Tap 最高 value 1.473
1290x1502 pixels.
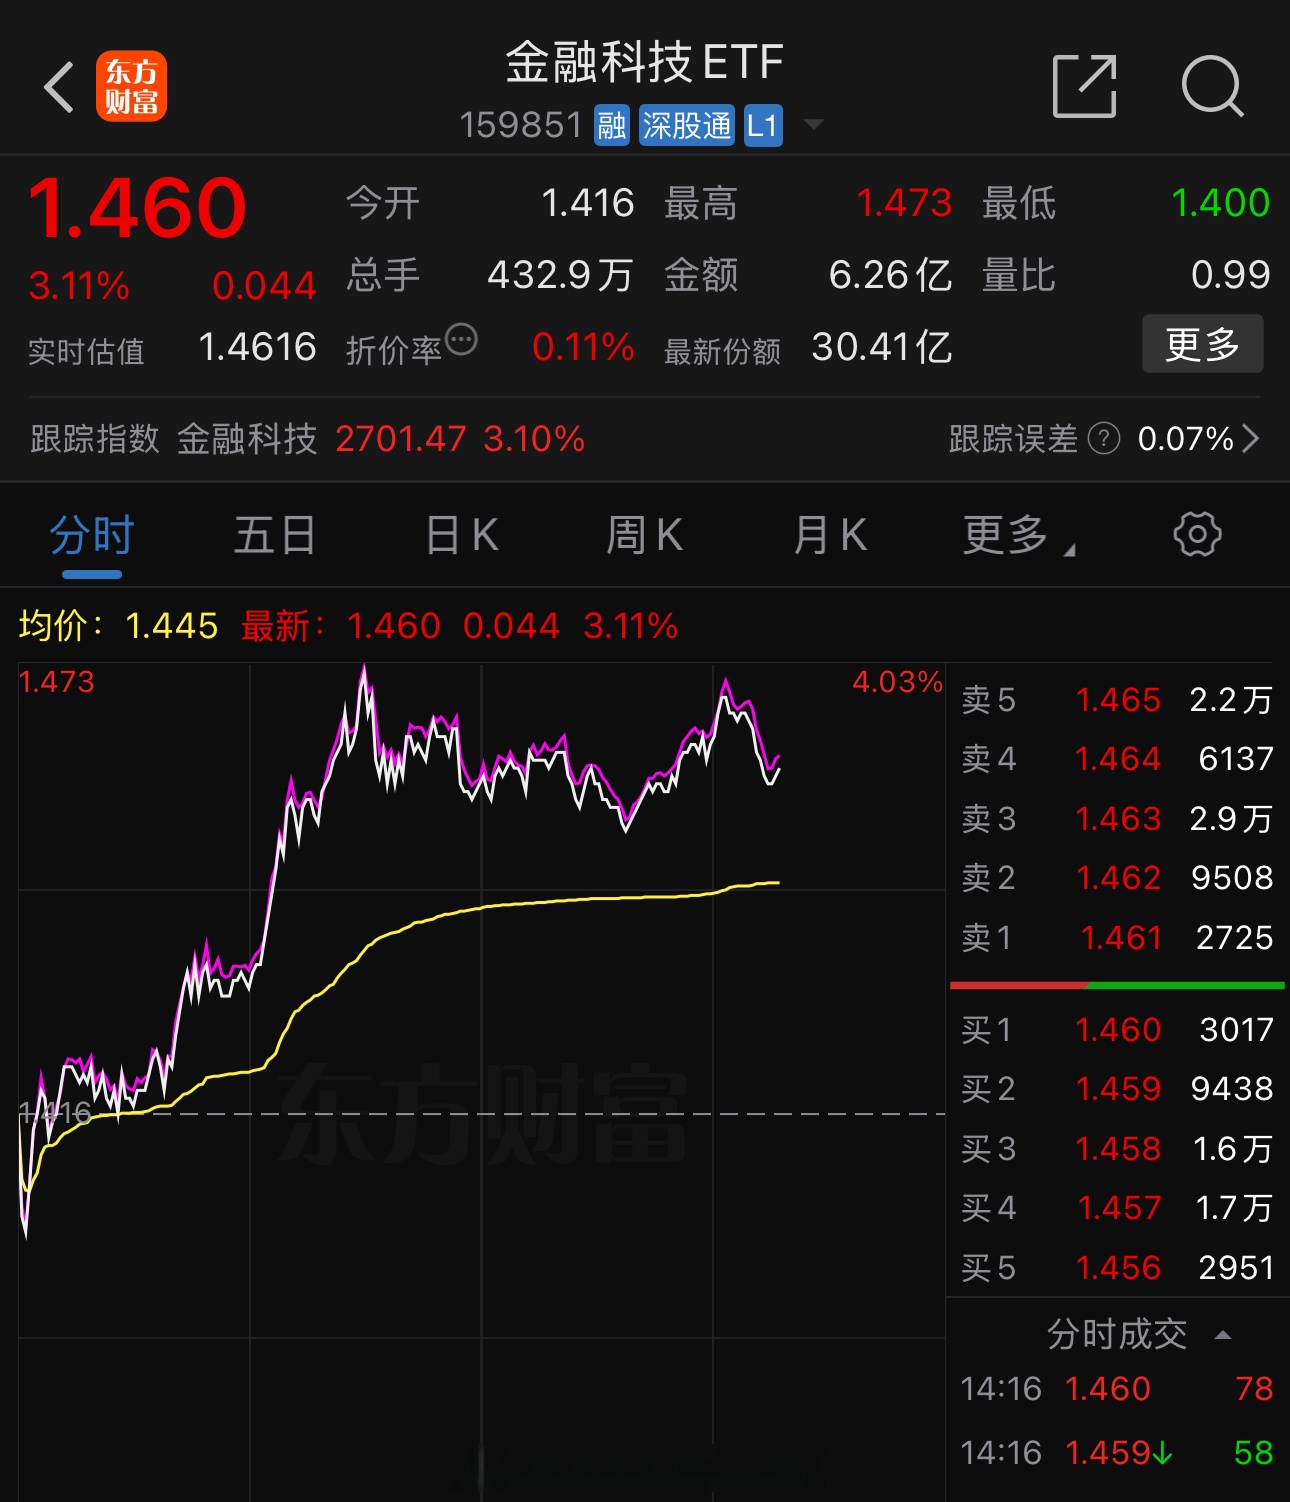pyautogui.click(x=904, y=203)
